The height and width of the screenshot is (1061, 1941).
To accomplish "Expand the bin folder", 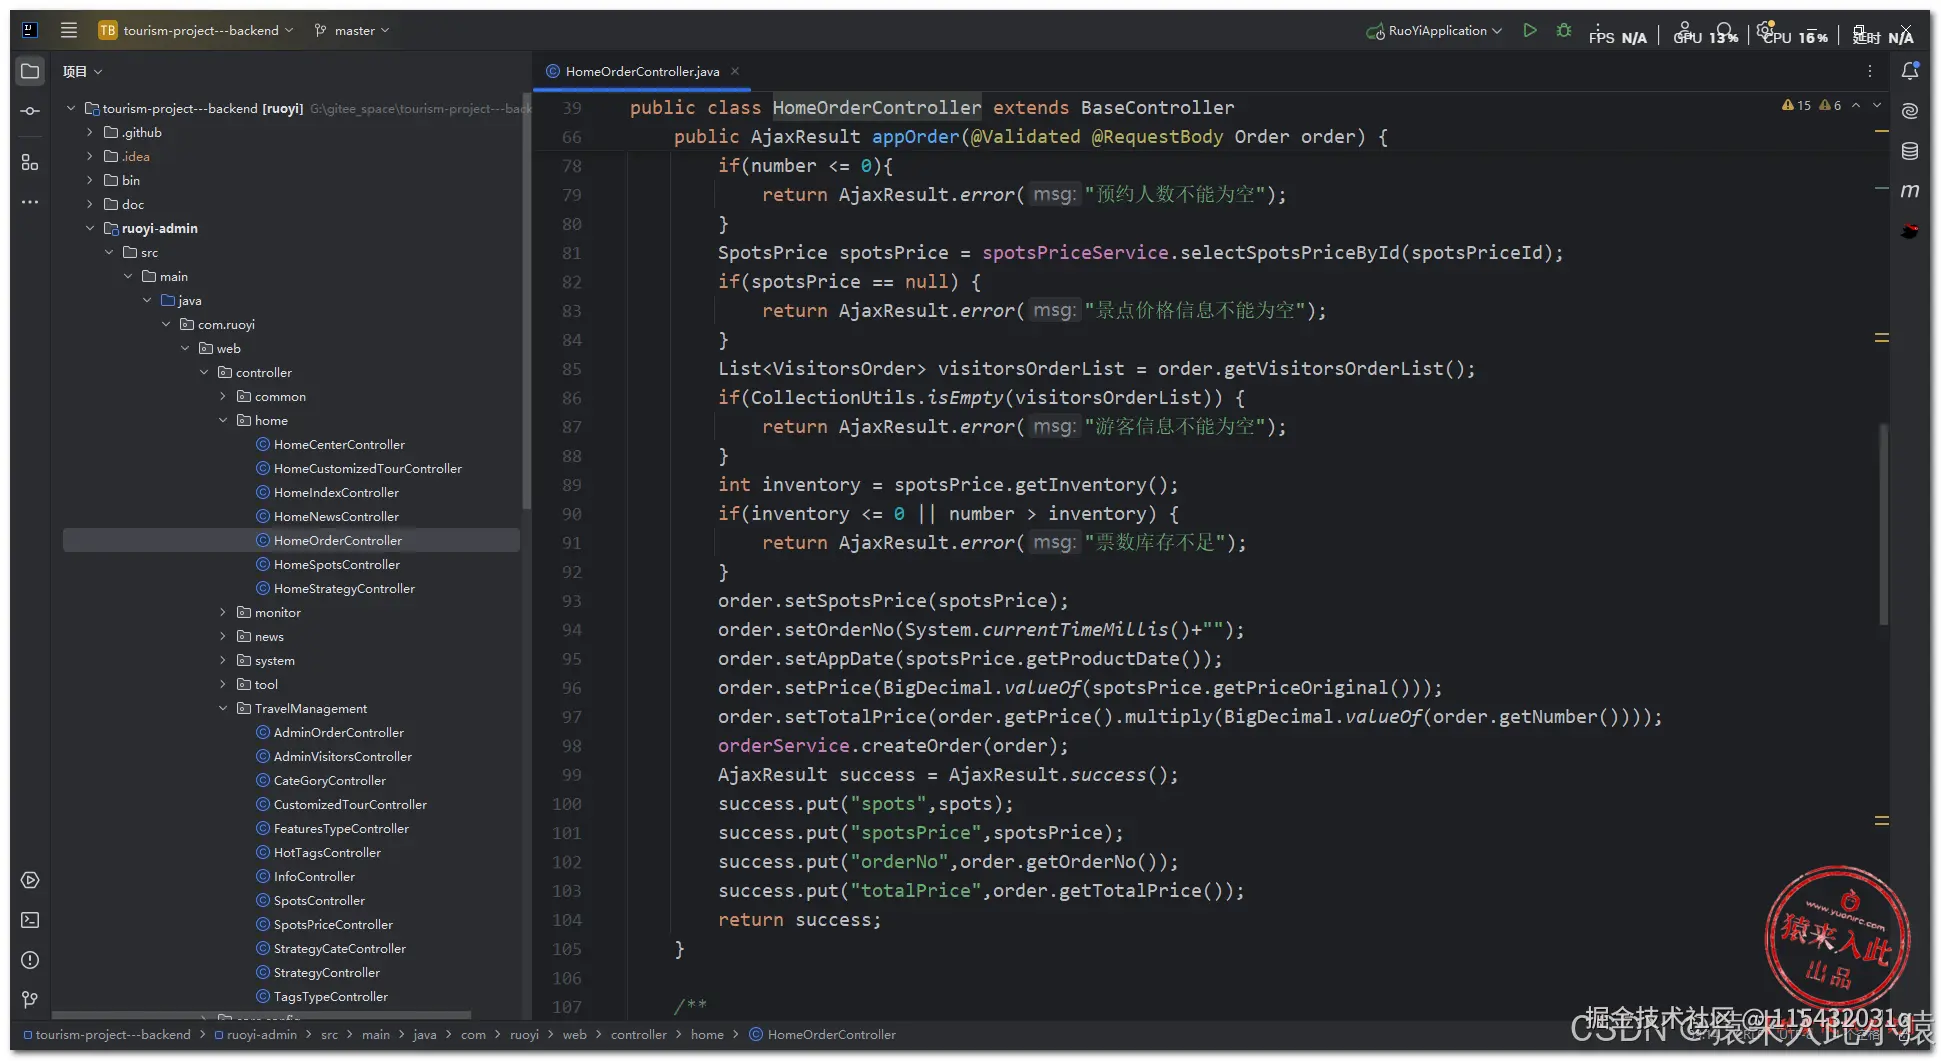I will point(89,180).
